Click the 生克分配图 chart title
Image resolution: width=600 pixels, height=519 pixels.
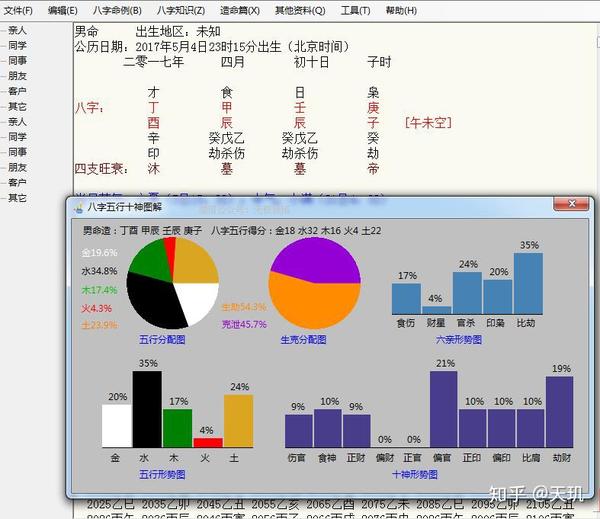[303, 339]
